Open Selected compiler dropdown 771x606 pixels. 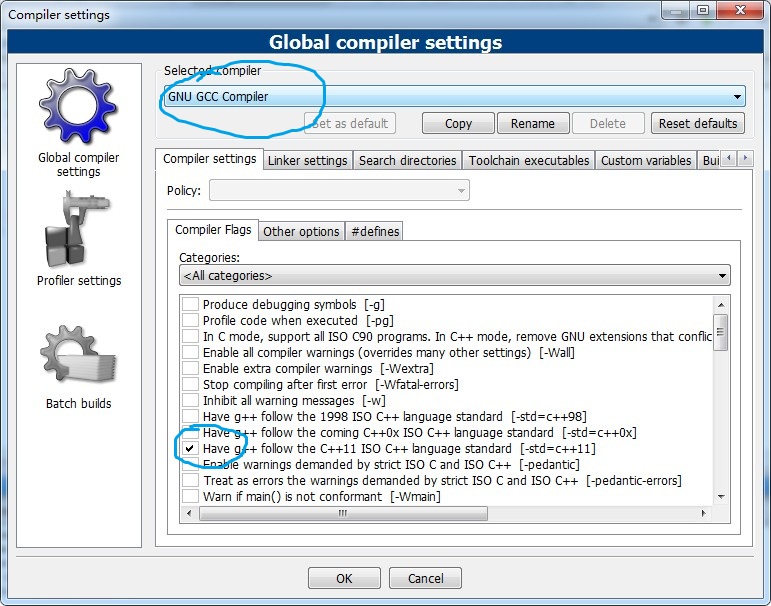pos(454,96)
